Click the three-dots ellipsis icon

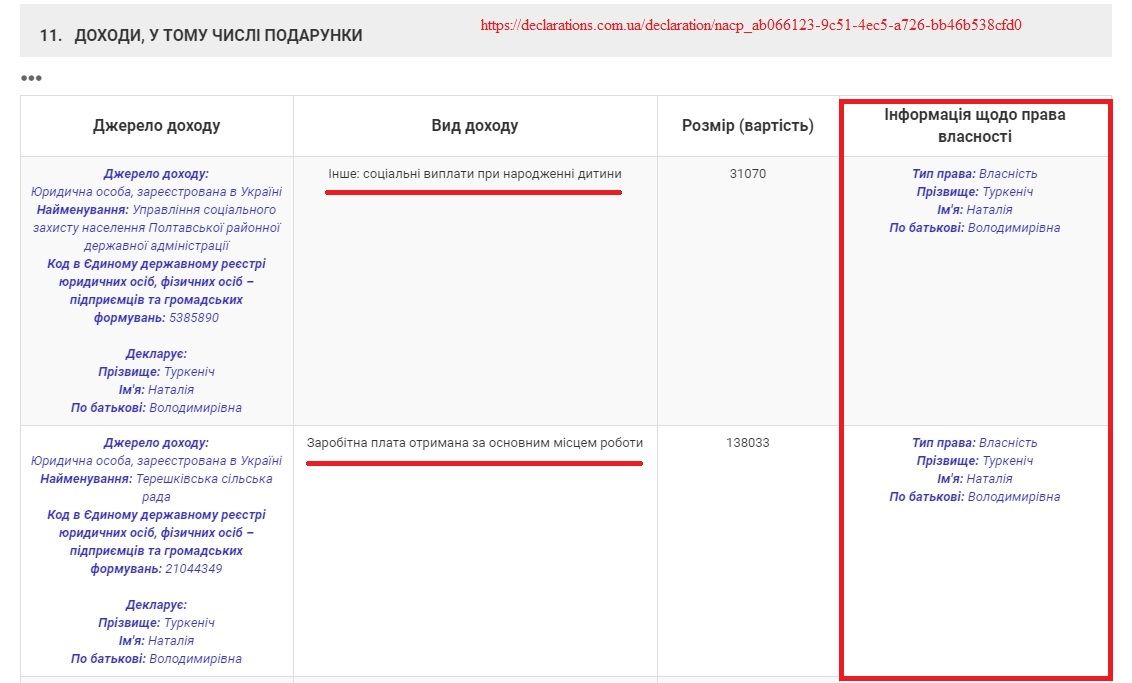coord(31,78)
